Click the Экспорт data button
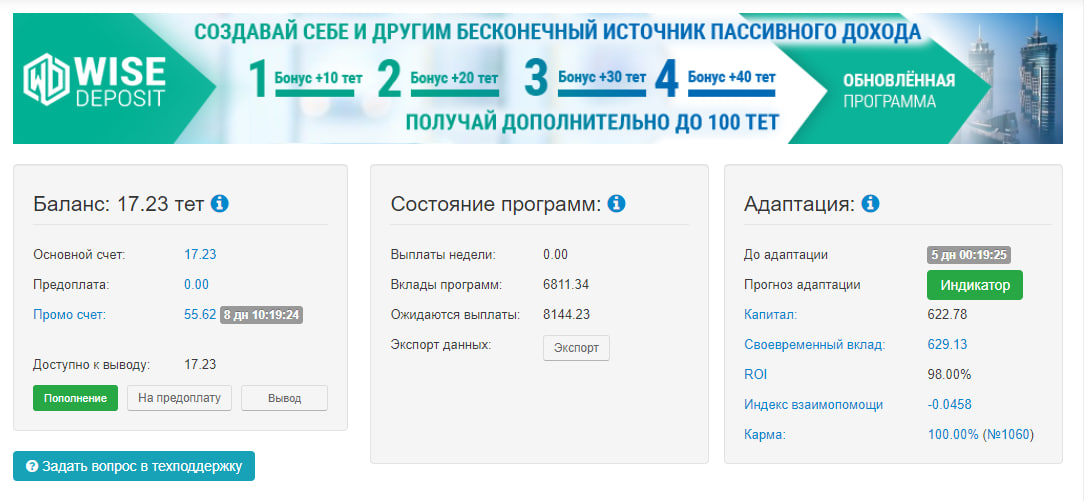1084x501 pixels. click(x=576, y=348)
